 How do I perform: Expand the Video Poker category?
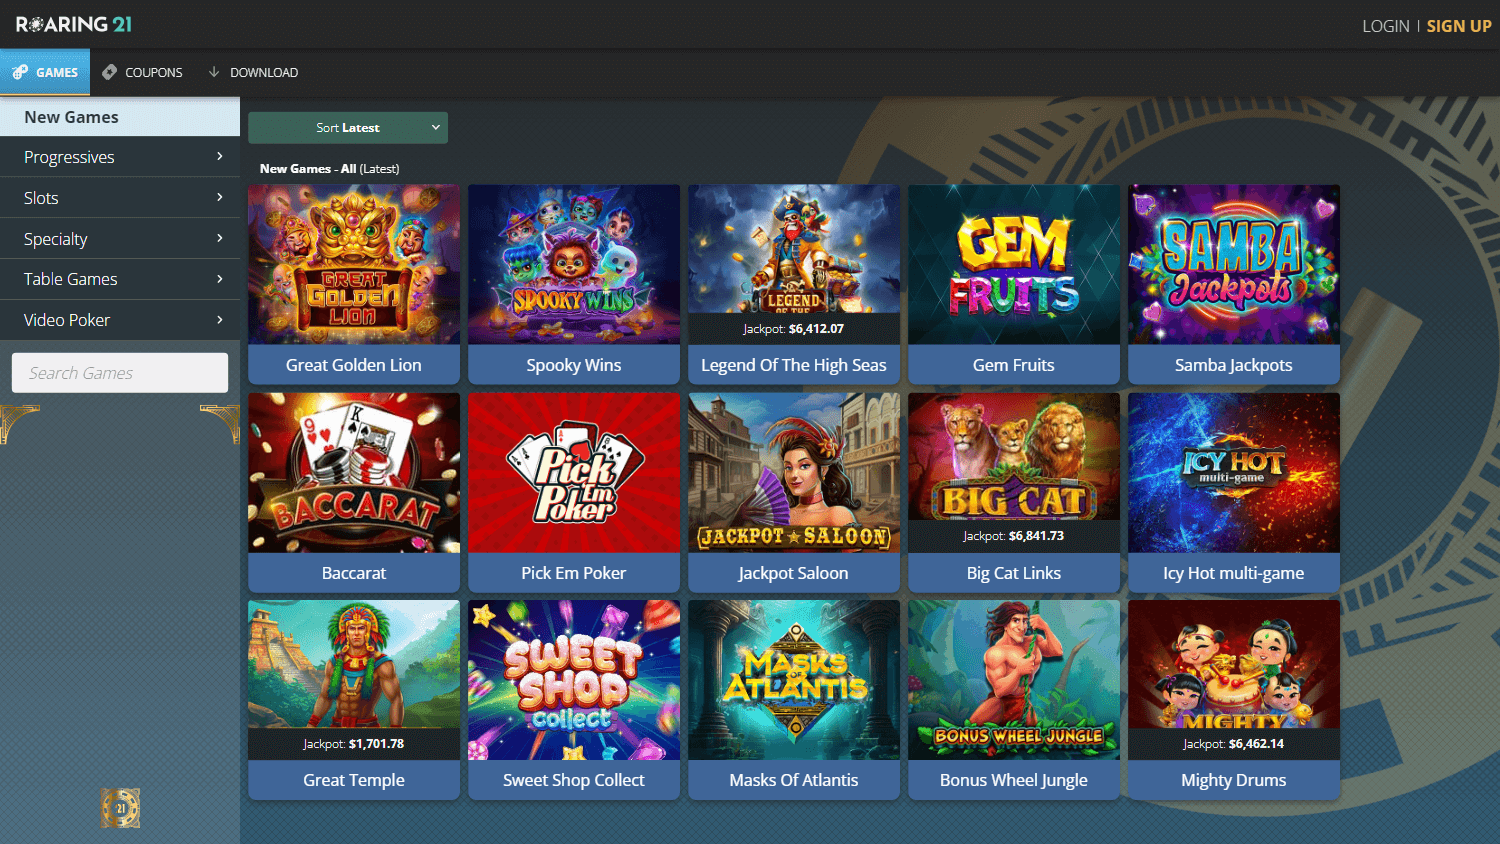click(120, 320)
